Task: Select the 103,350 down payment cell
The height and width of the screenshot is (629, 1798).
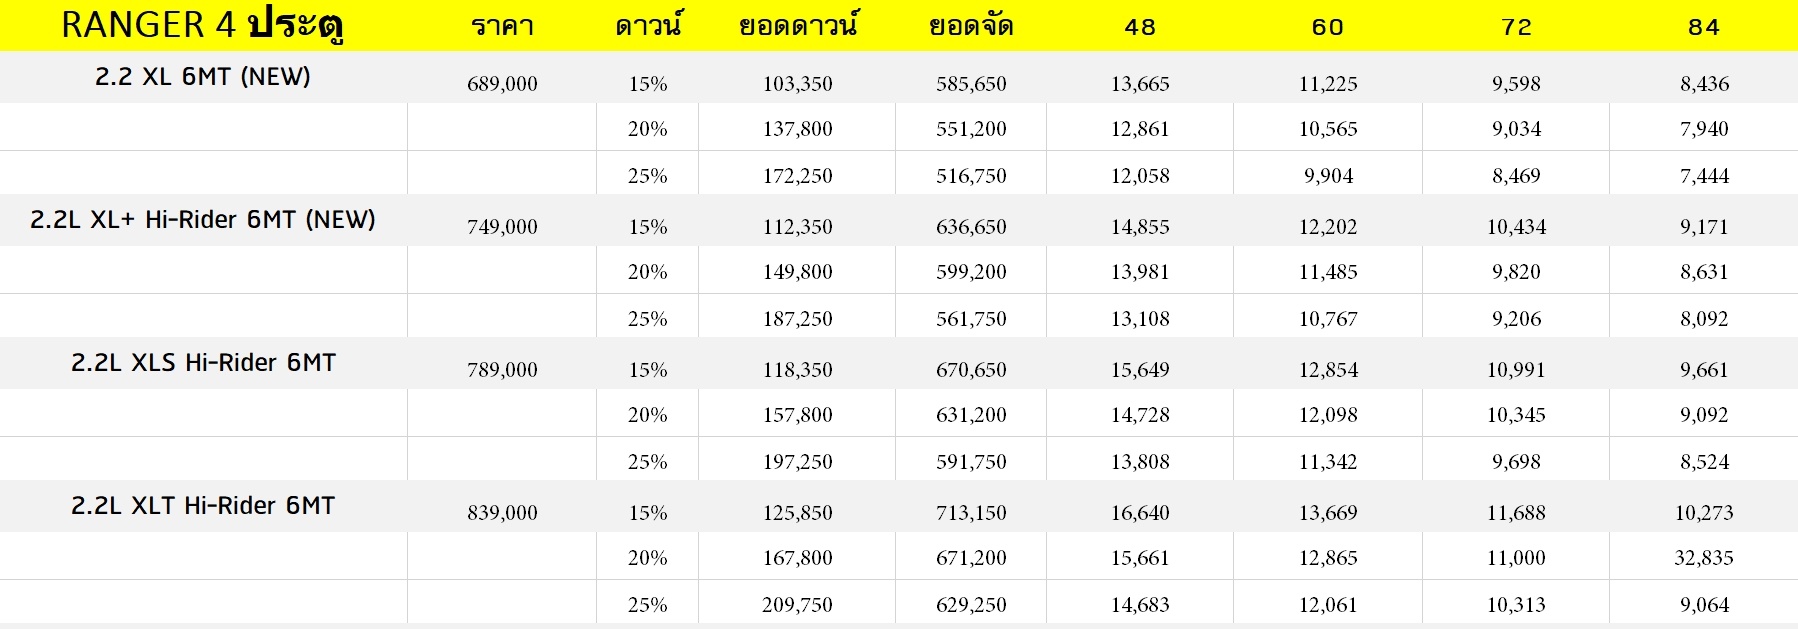Action: tap(797, 84)
